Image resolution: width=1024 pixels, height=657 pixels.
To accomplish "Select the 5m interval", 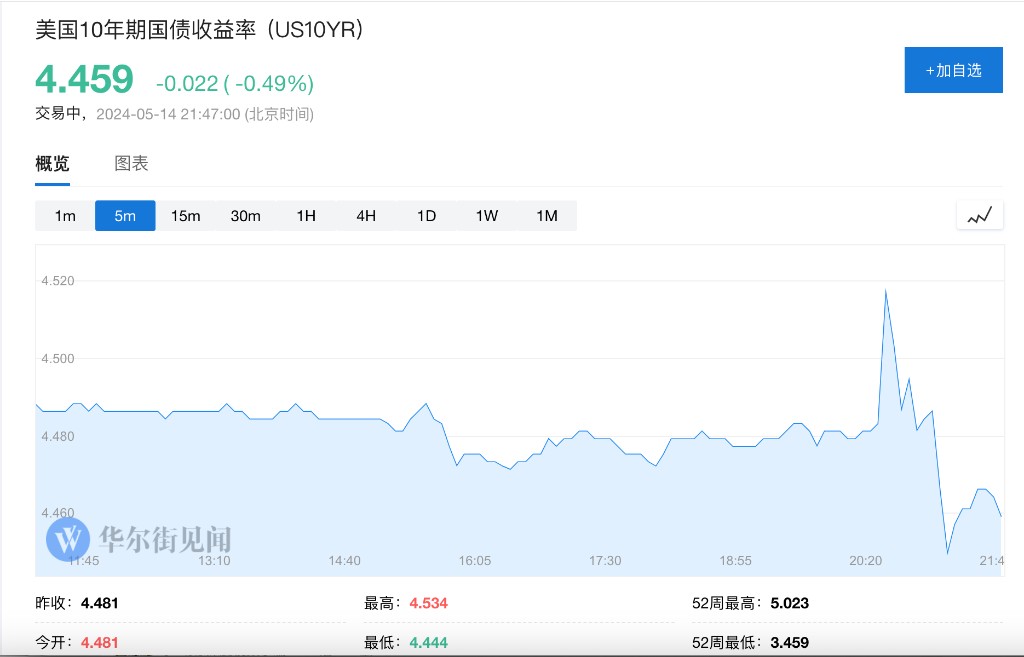I will [x=125, y=216].
